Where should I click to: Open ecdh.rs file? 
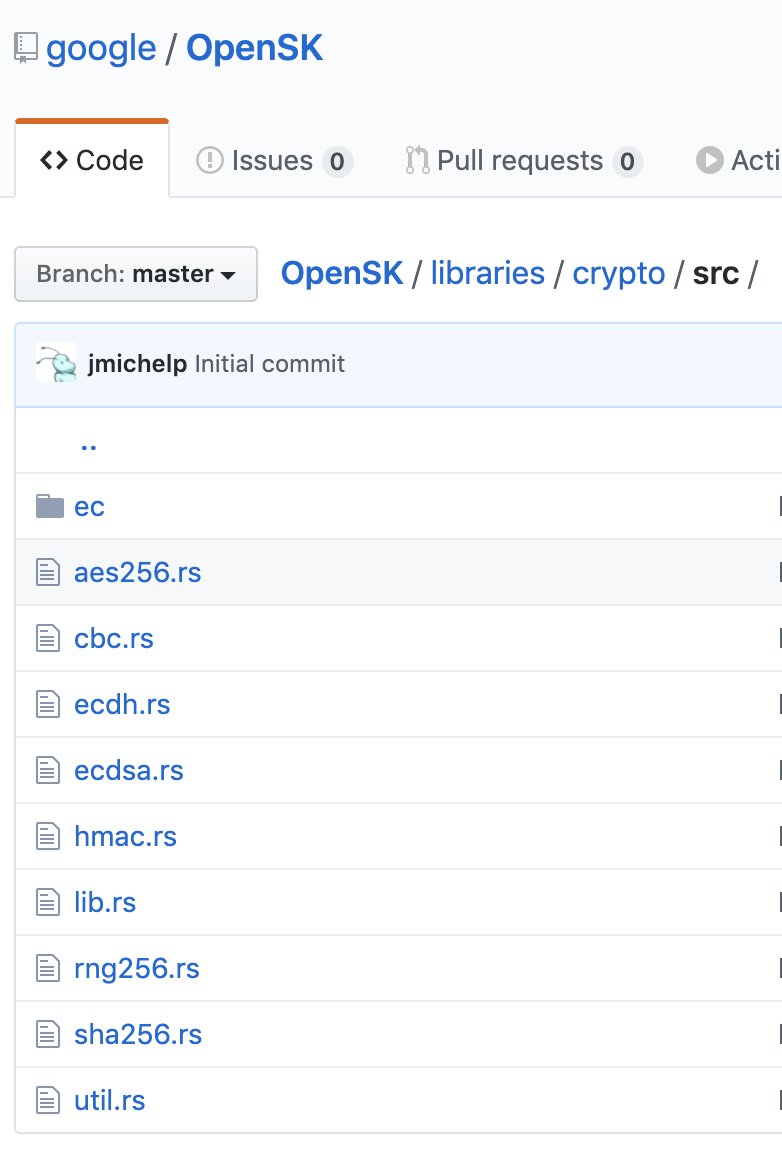point(122,705)
